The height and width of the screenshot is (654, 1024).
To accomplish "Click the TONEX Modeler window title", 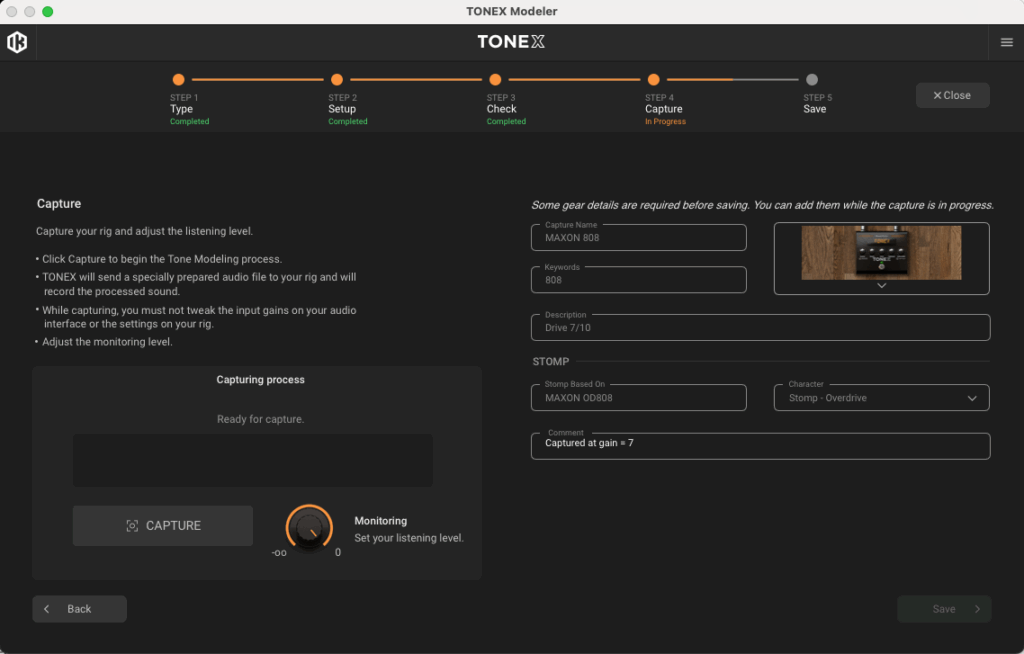I will (511, 11).
